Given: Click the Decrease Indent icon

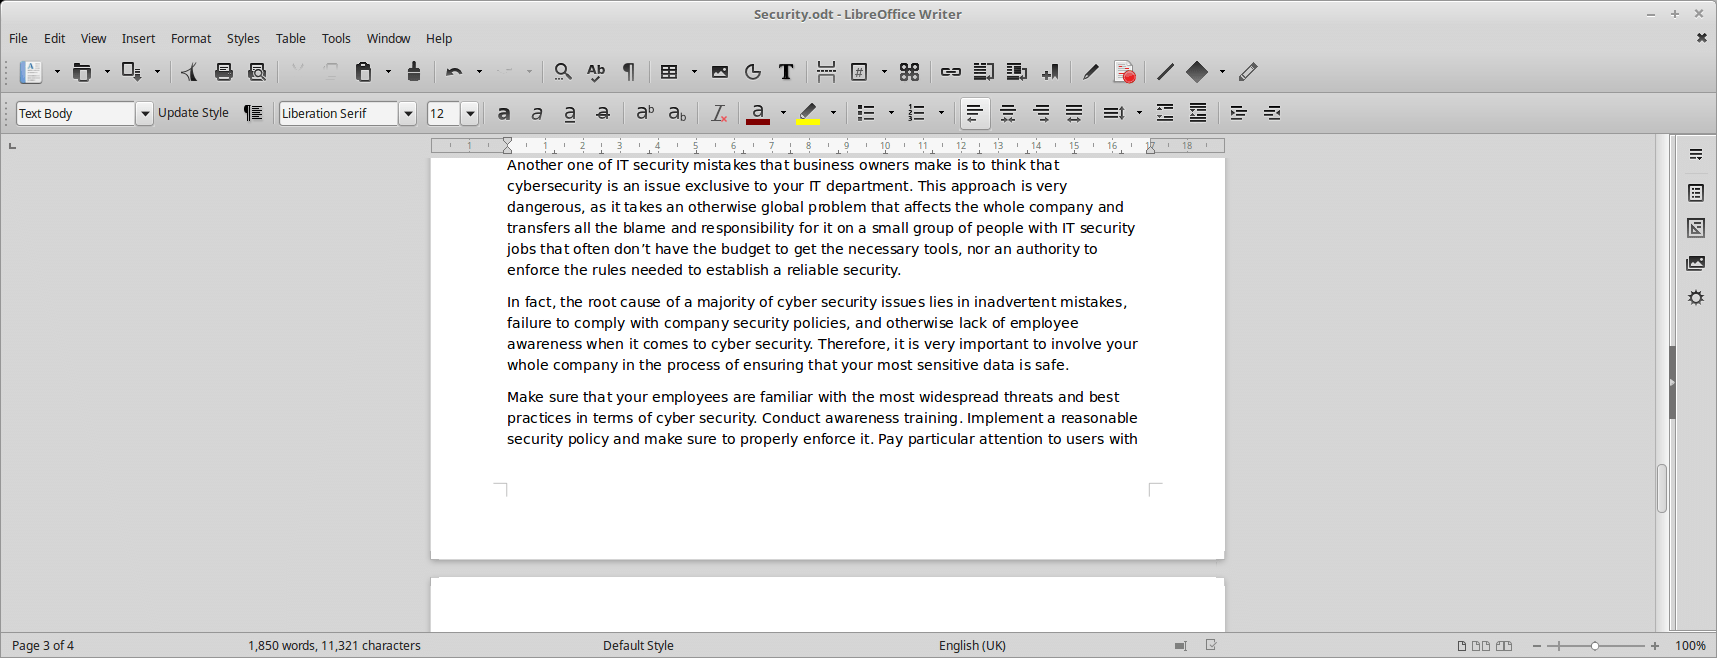Looking at the screenshot, I should [1272, 113].
